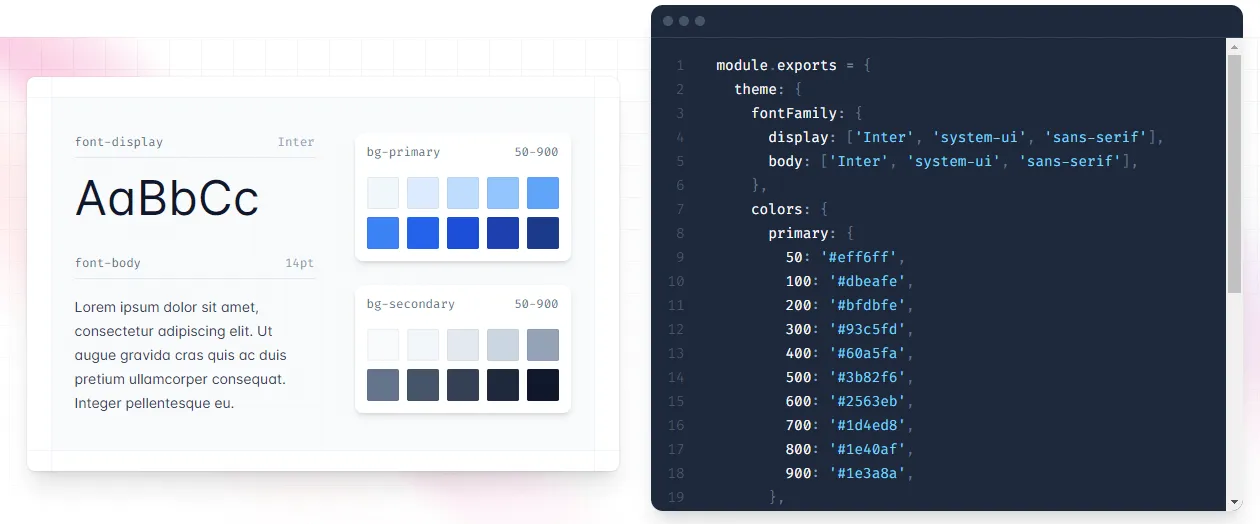Click the Lorem ipsum body paragraph
This screenshot has width=1260, height=524.
point(181,355)
